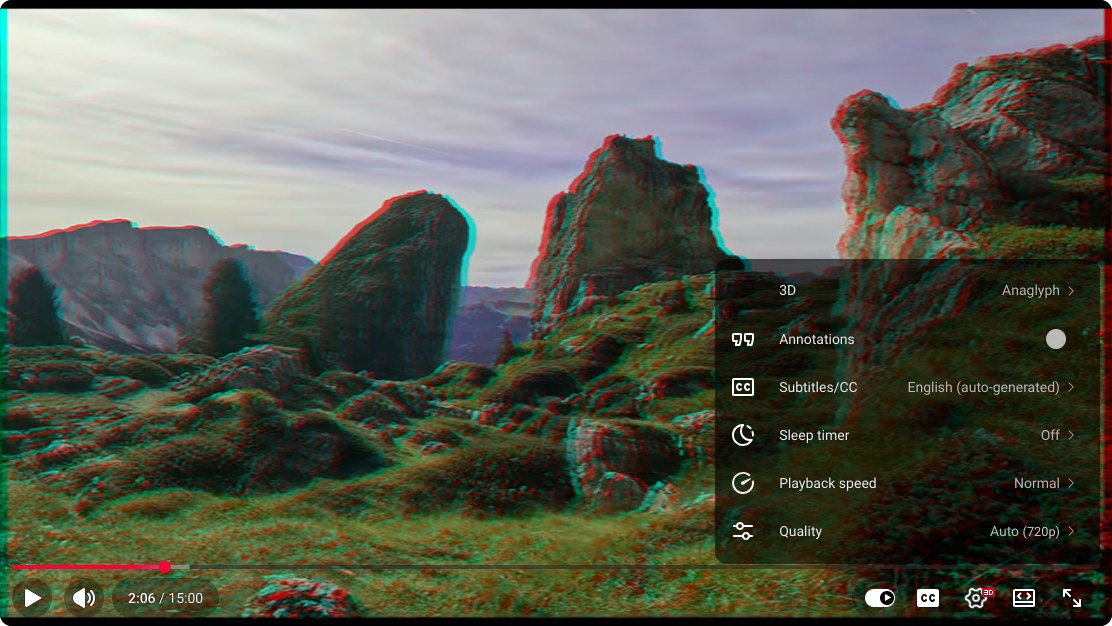This screenshot has height=626, width=1112.
Task: Expand the Sleep timer Off value
Action: pos(1057,435)
